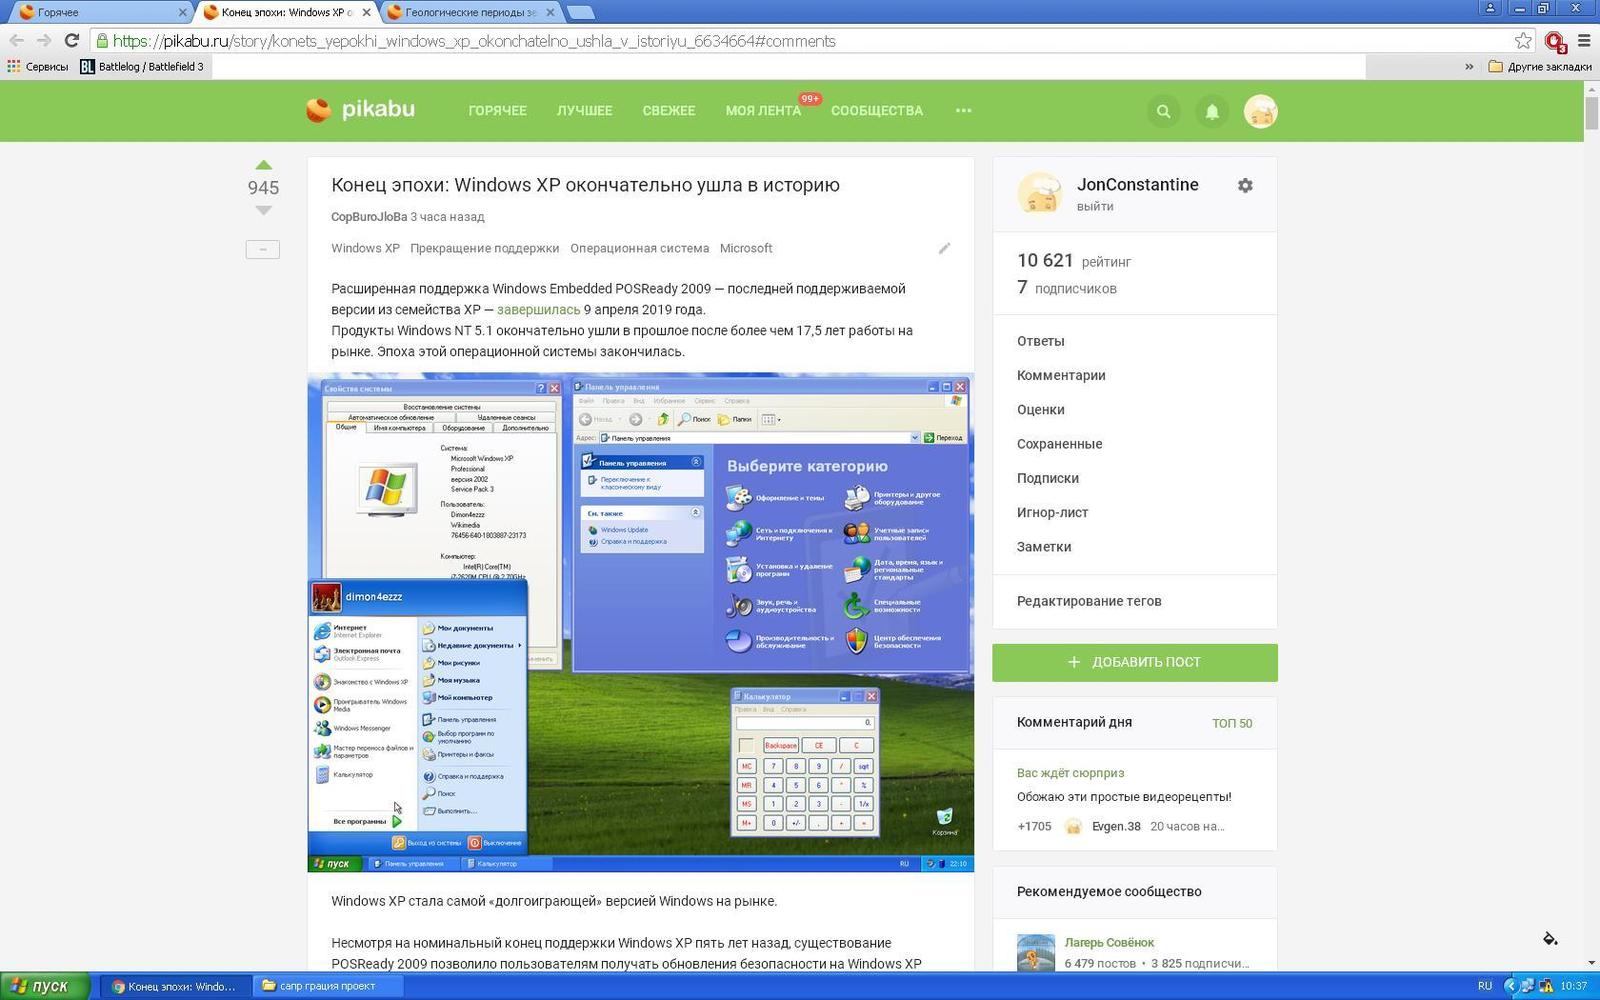The width and height of the screenshot is (1600, 1000).
Task: Expand the three-dots menu in header
Action: click(x=963, y=110)
